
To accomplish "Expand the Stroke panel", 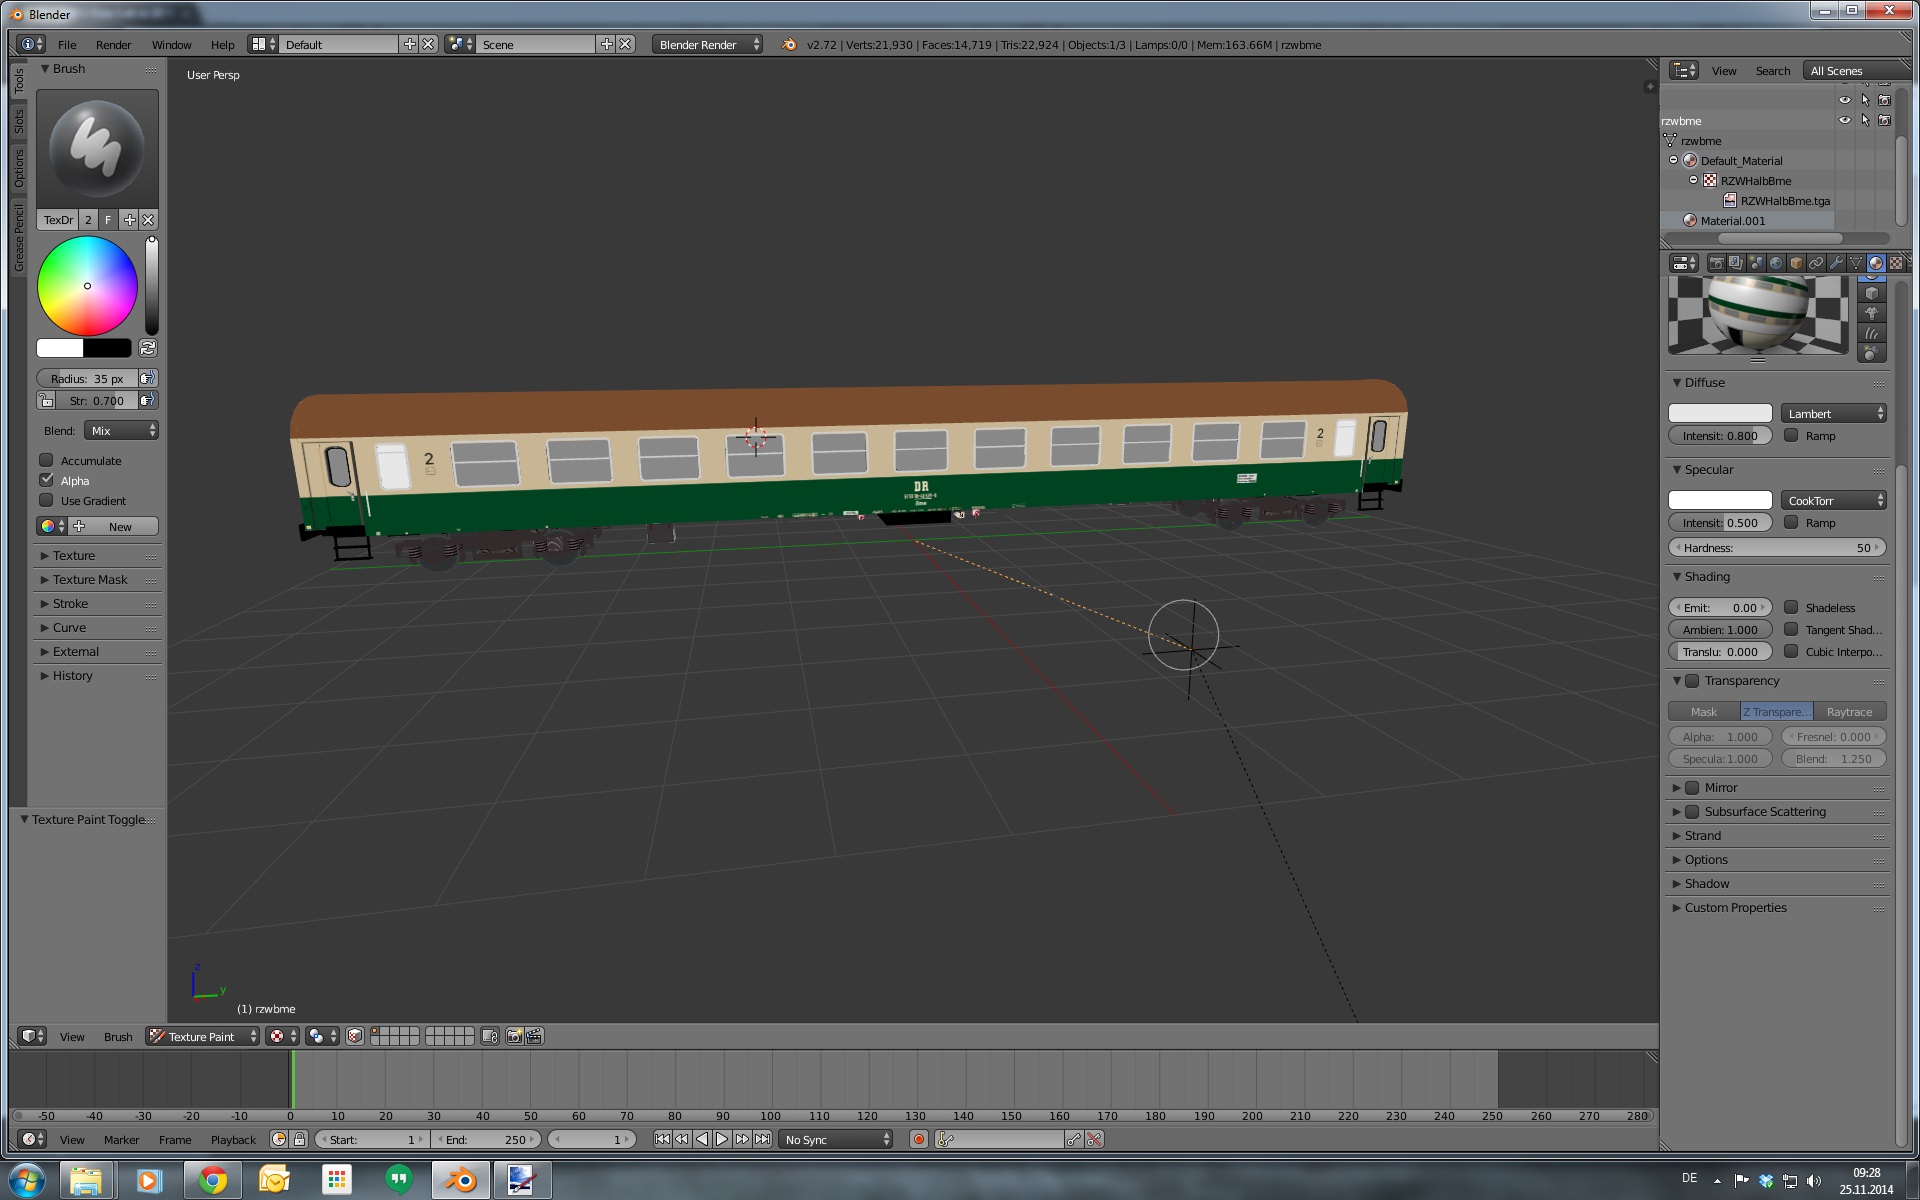I will (x=70, y=603).
